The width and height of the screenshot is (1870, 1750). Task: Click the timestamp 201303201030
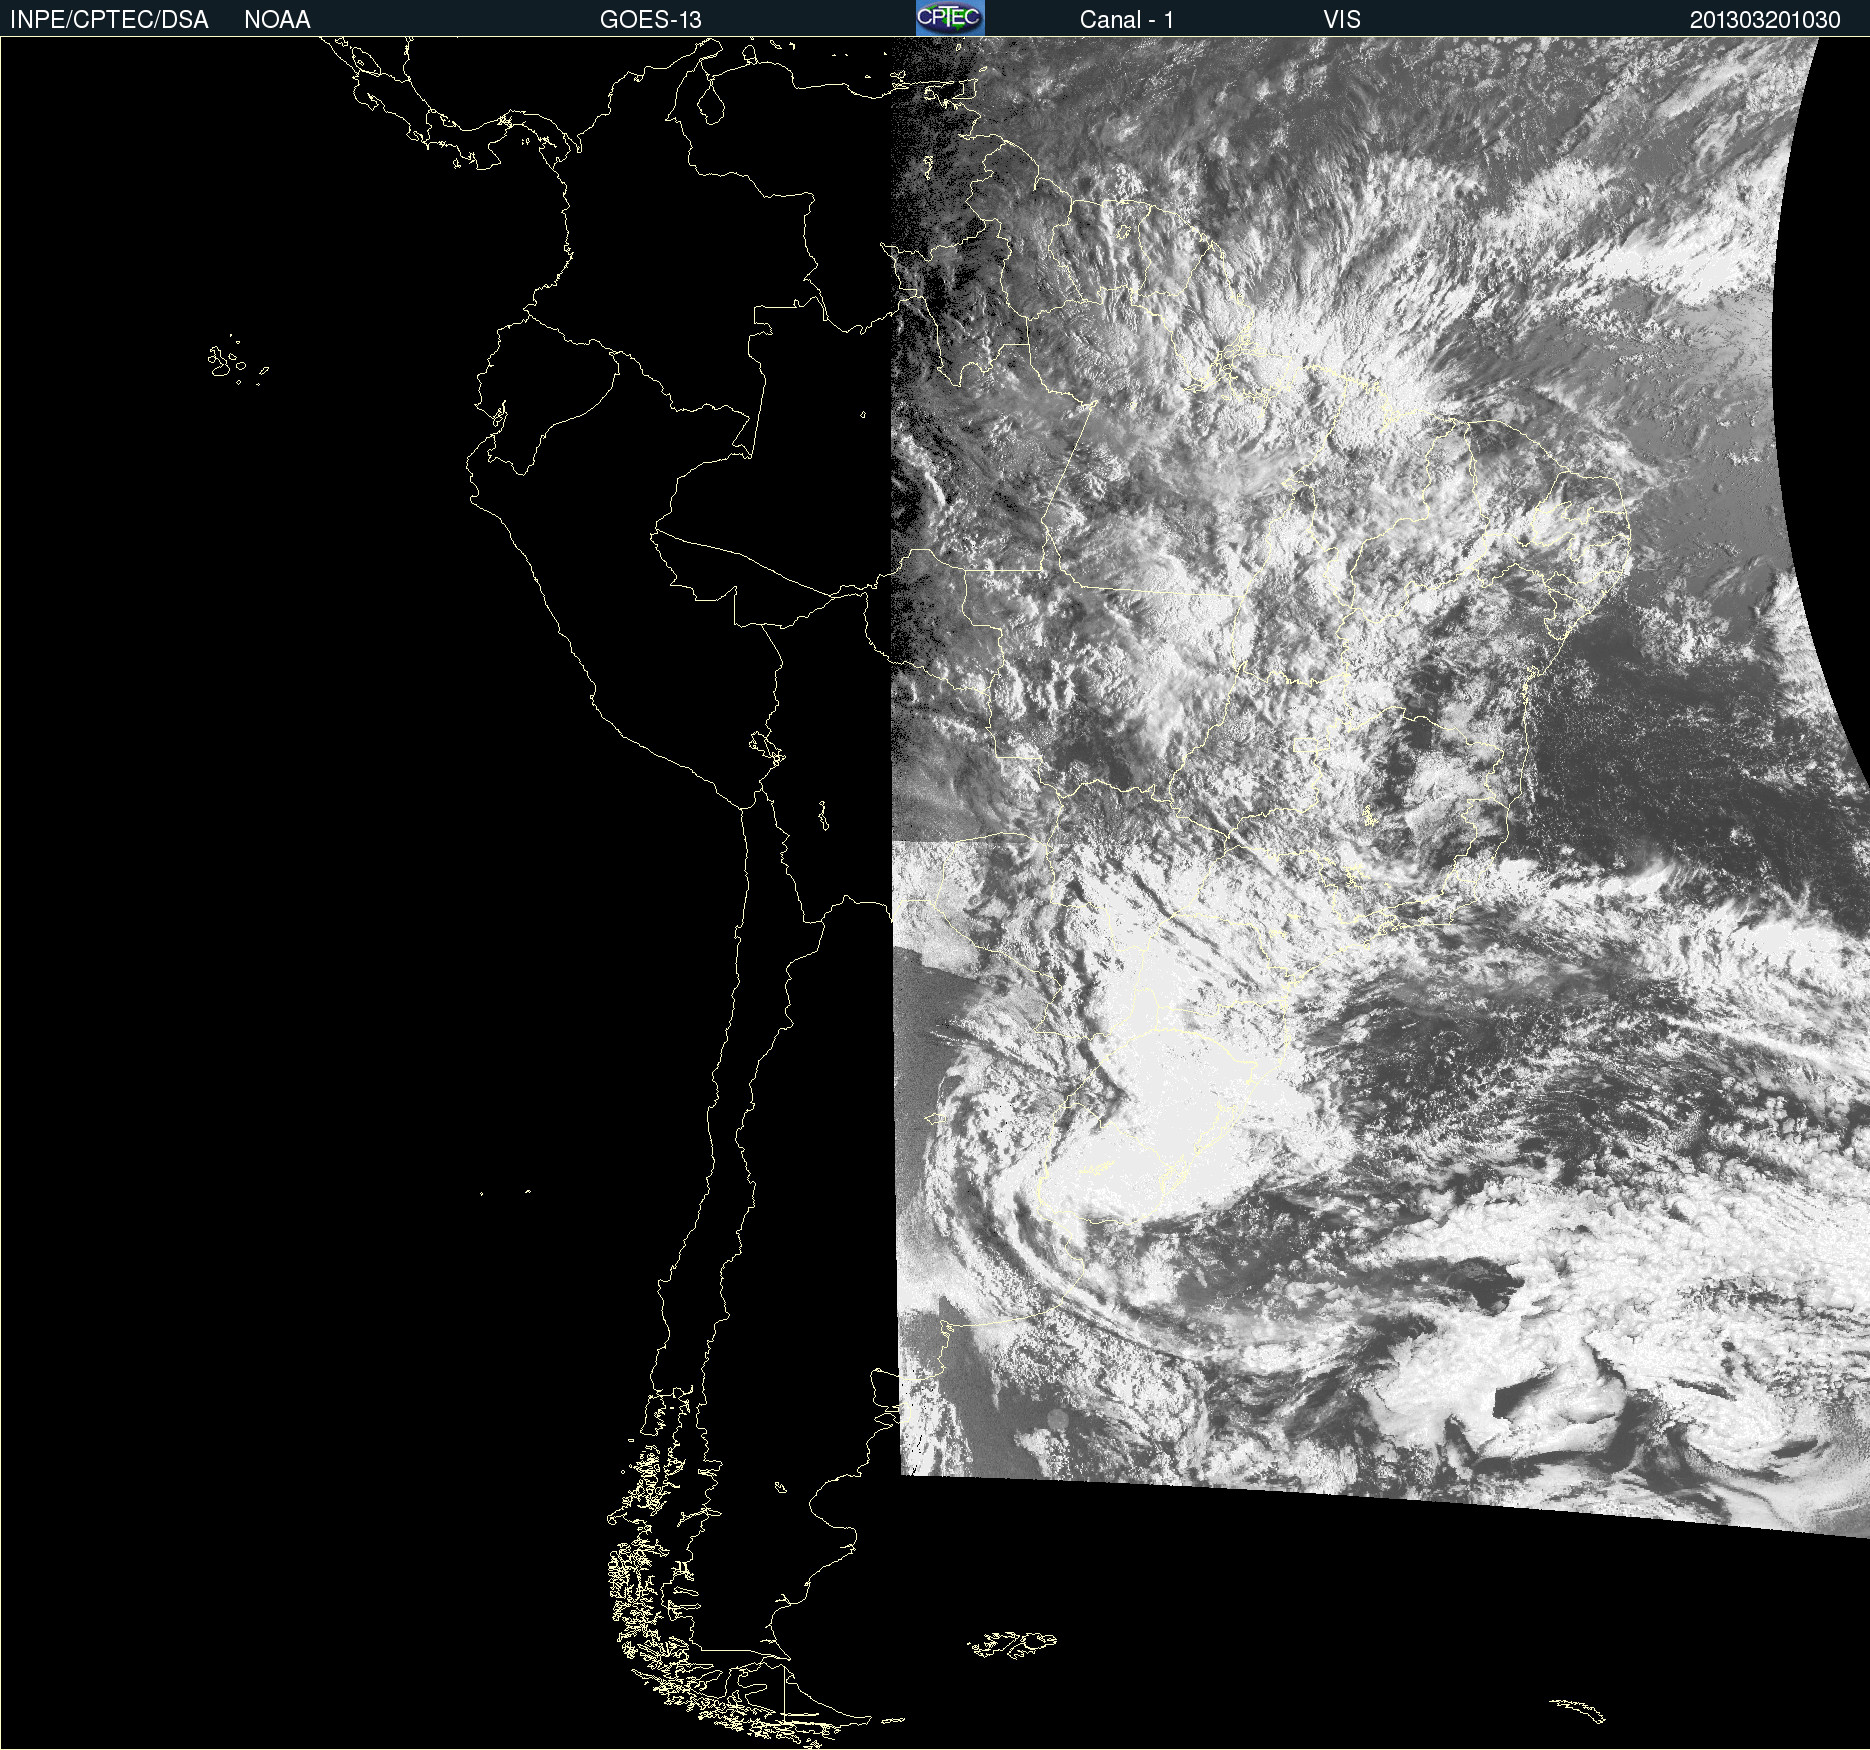pyautogui.click(x=1765, y=20)
